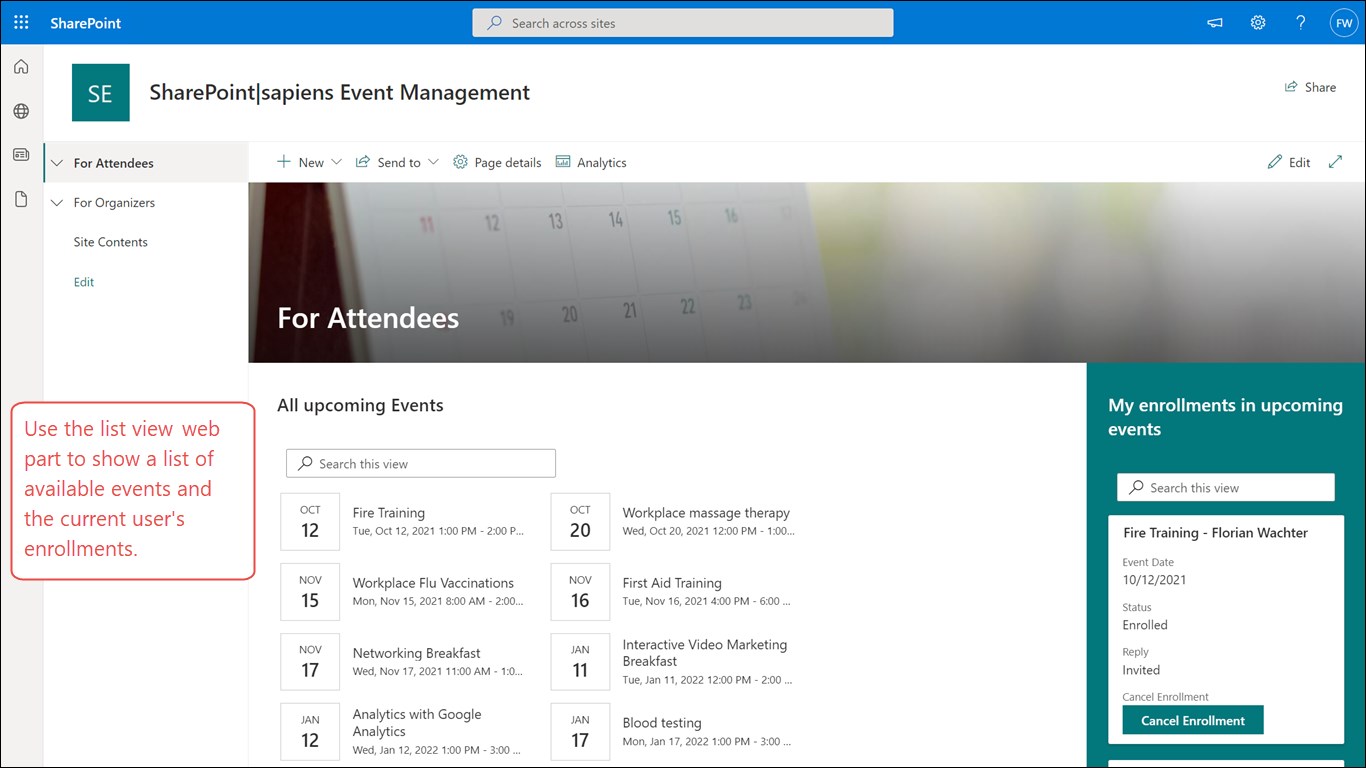Click the Oct 12 date tile for Fire Training
The width and height of the screenshot is (1366, 768).
(310, 521)
